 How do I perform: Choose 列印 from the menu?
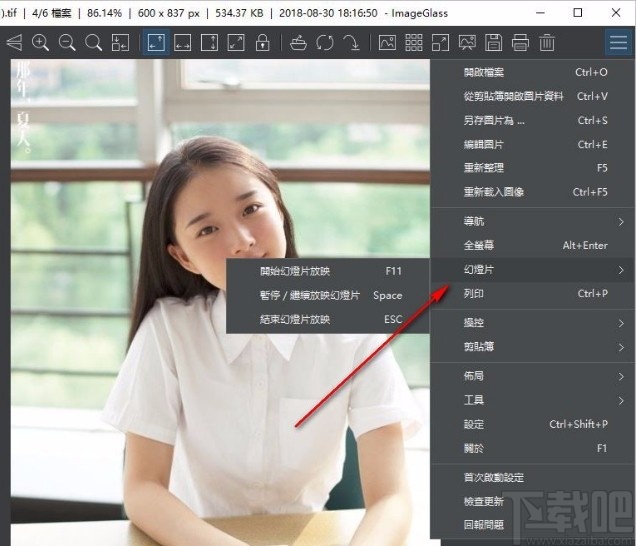pos(533,294)
